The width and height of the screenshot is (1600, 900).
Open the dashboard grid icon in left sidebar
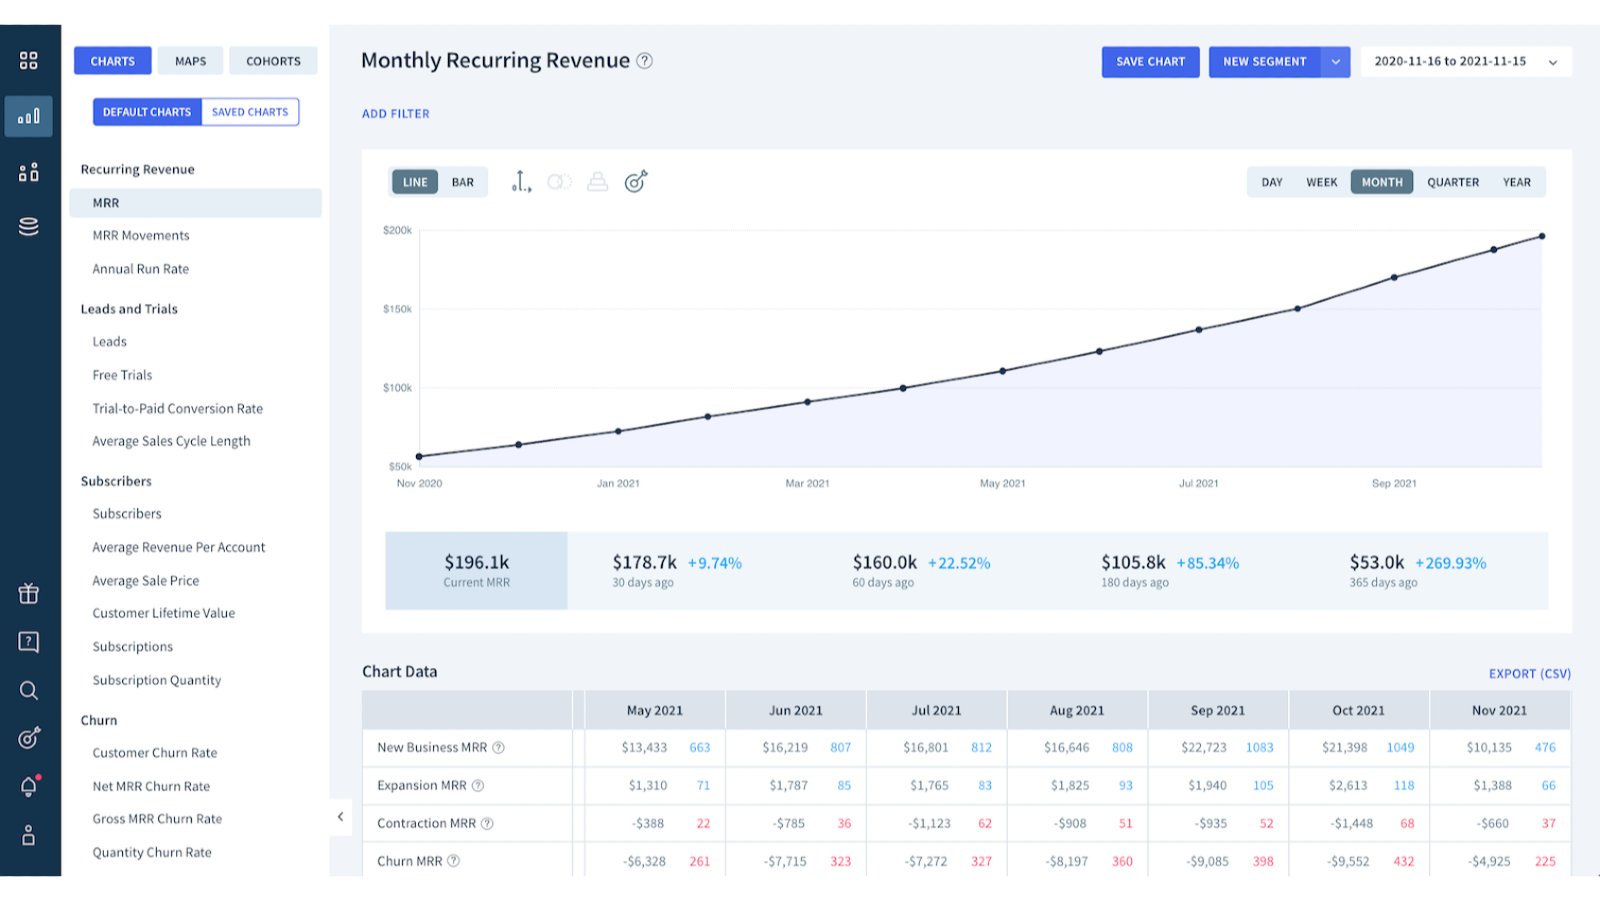point(29,61)
